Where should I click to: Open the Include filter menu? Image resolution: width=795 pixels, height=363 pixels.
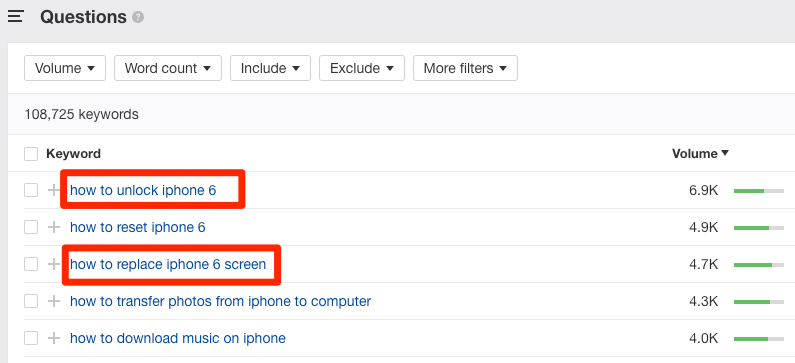(x=270, y=68)
